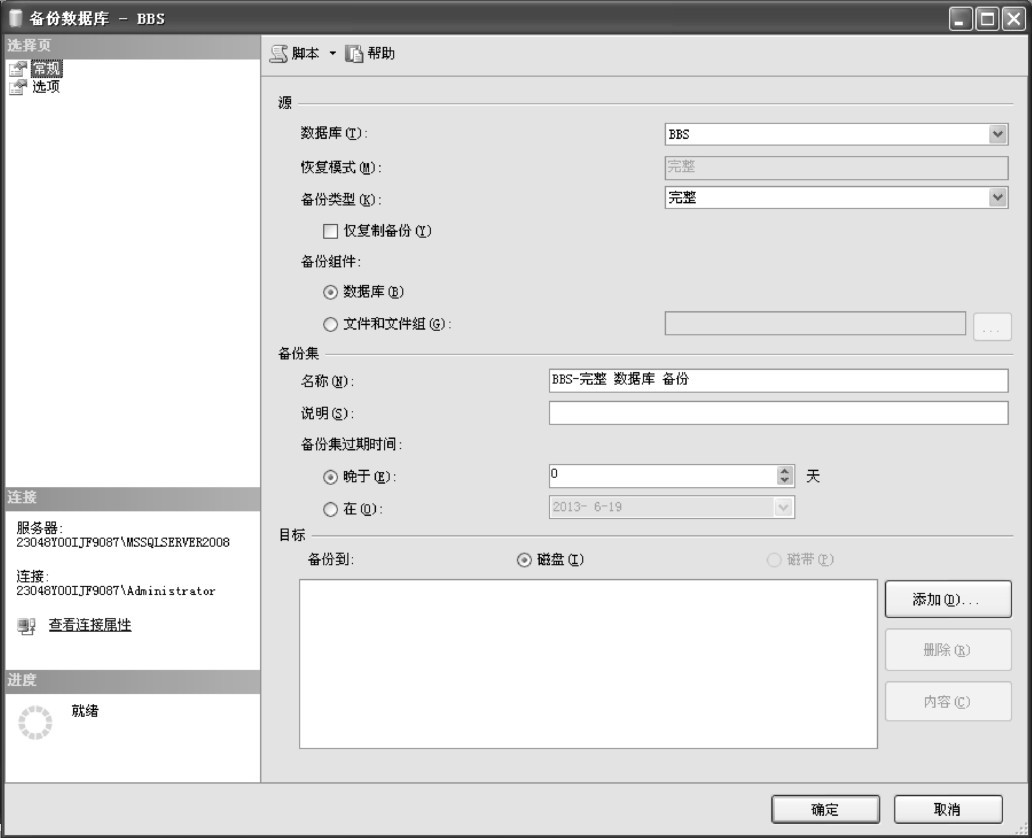
Task: Open the 2013-6-19 date dropdown
Action: point(783,508)
